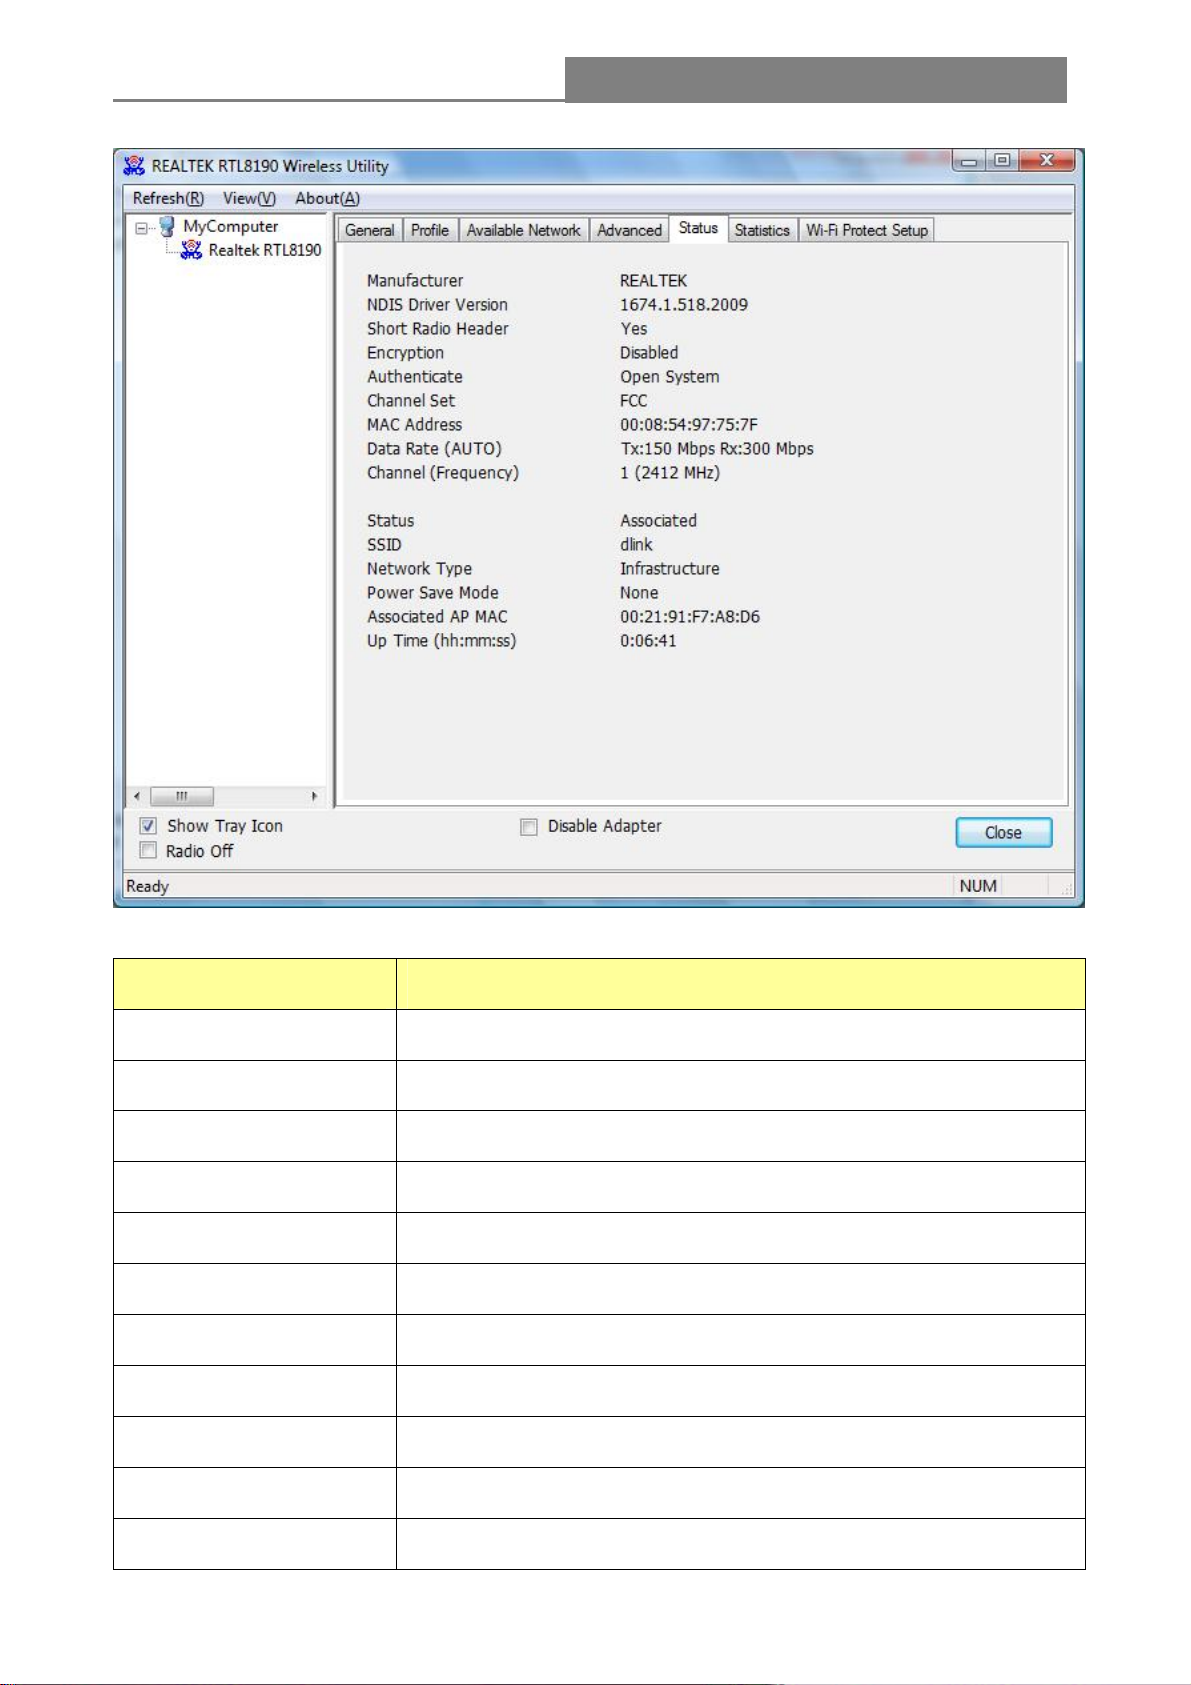Click the Short Radio Header label
The height and width of the screenshot is (1685, 1191).
coord(438,329)
